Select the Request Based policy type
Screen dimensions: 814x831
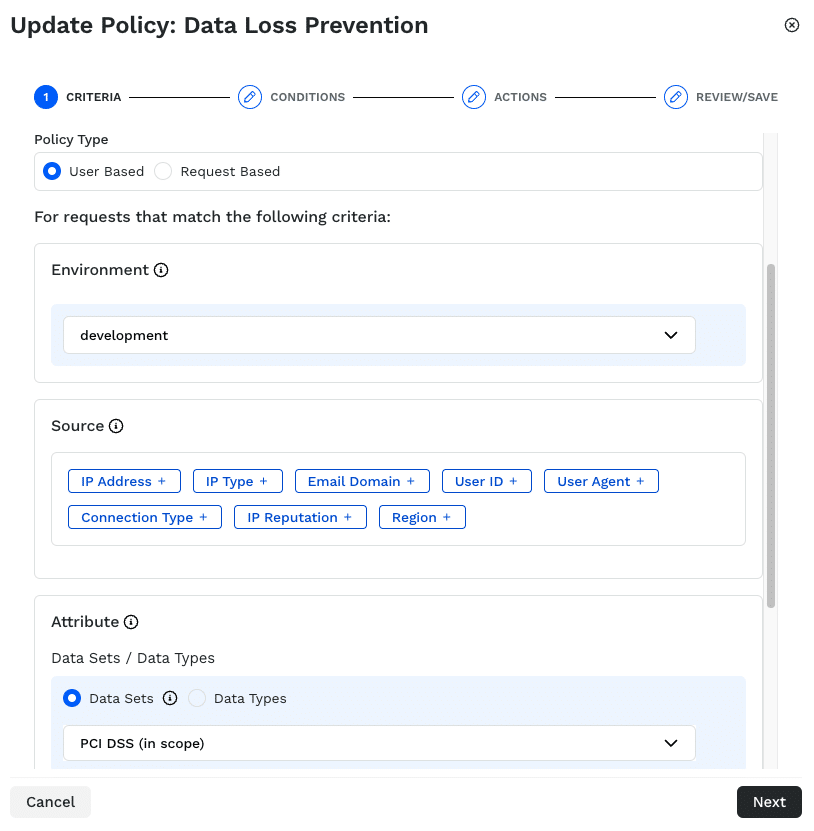point(163,171)
